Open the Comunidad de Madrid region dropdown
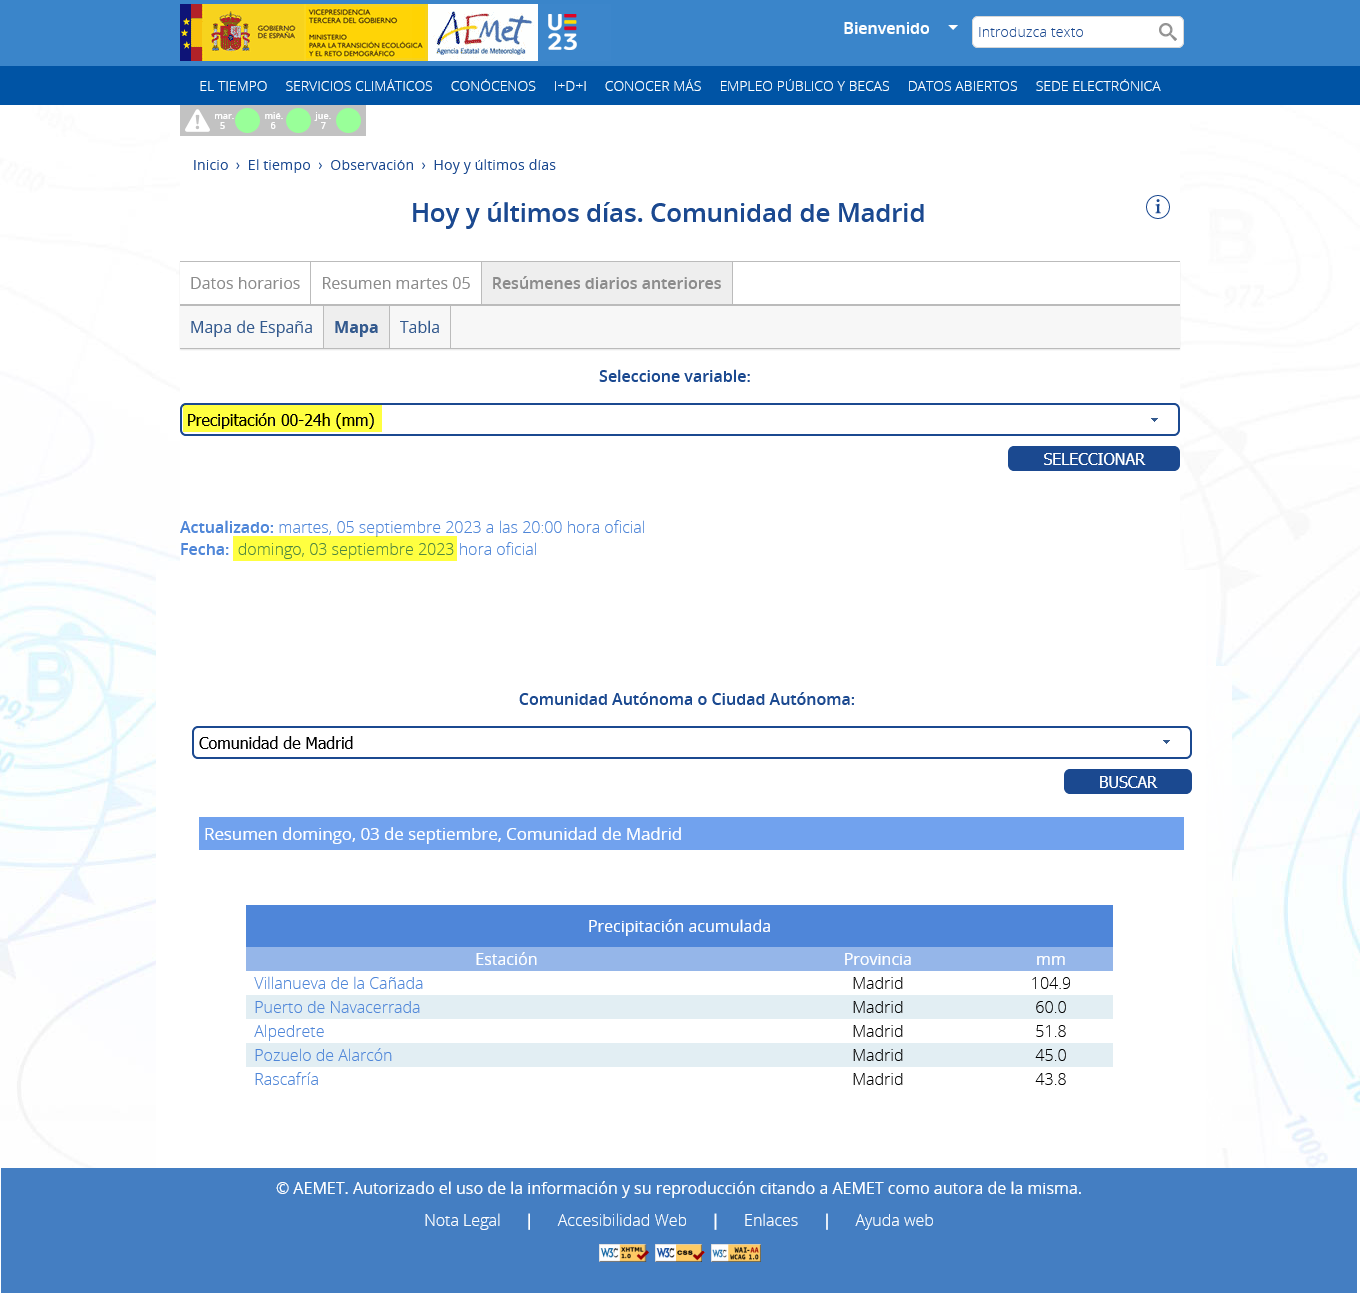 [691, 743]
